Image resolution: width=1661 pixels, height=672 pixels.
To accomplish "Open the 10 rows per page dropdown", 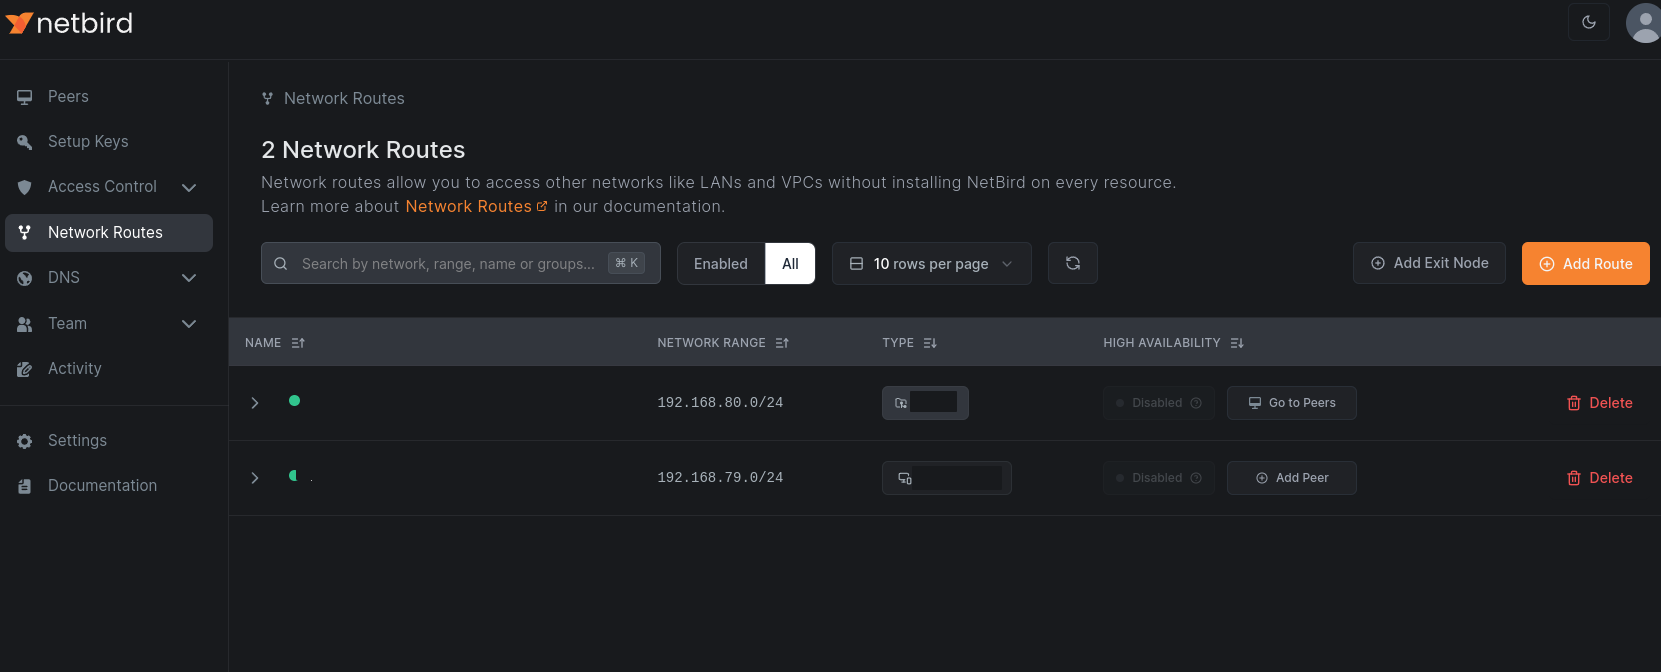I will click(931, 264).
